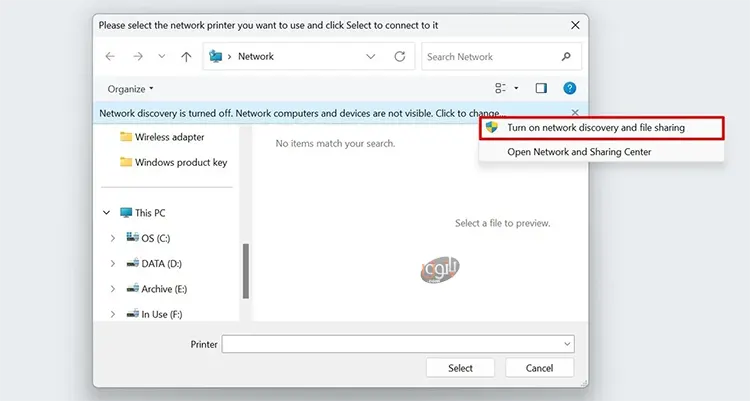
Task: Open Help with the question mark icon
Action: tap(569, 88)
